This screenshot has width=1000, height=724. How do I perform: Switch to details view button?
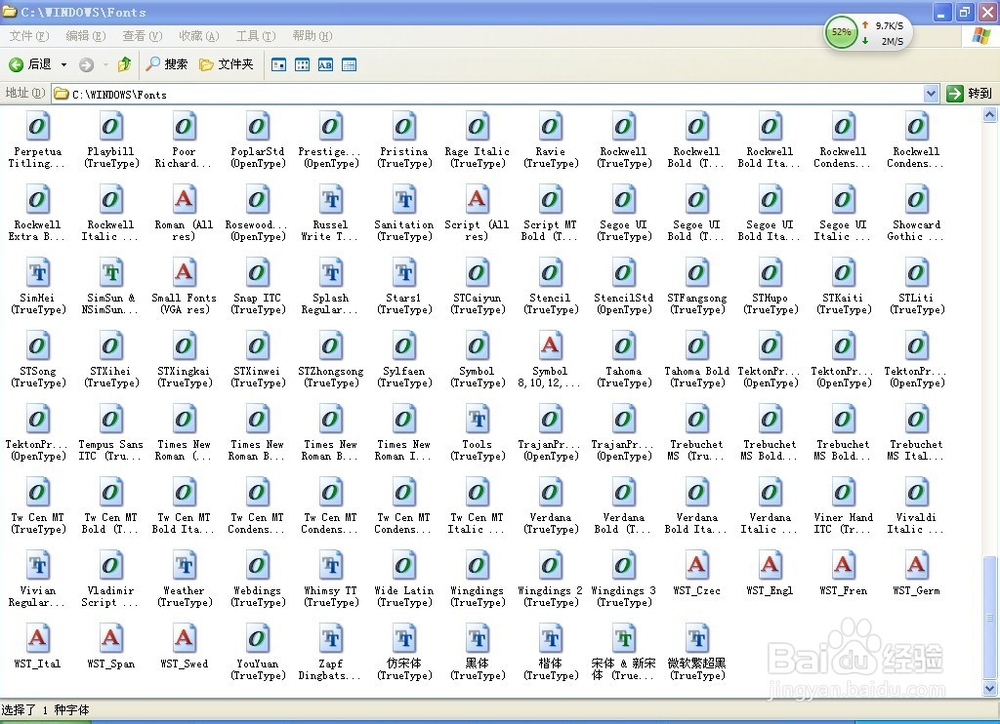pos(349,64)
